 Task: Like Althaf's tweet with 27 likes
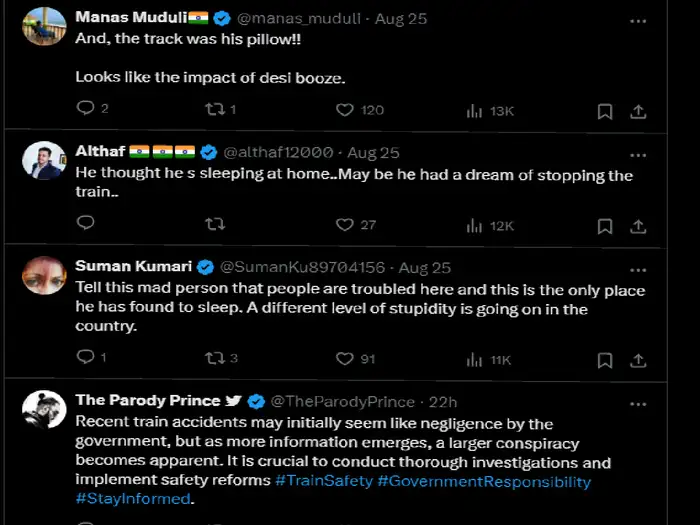345,225
